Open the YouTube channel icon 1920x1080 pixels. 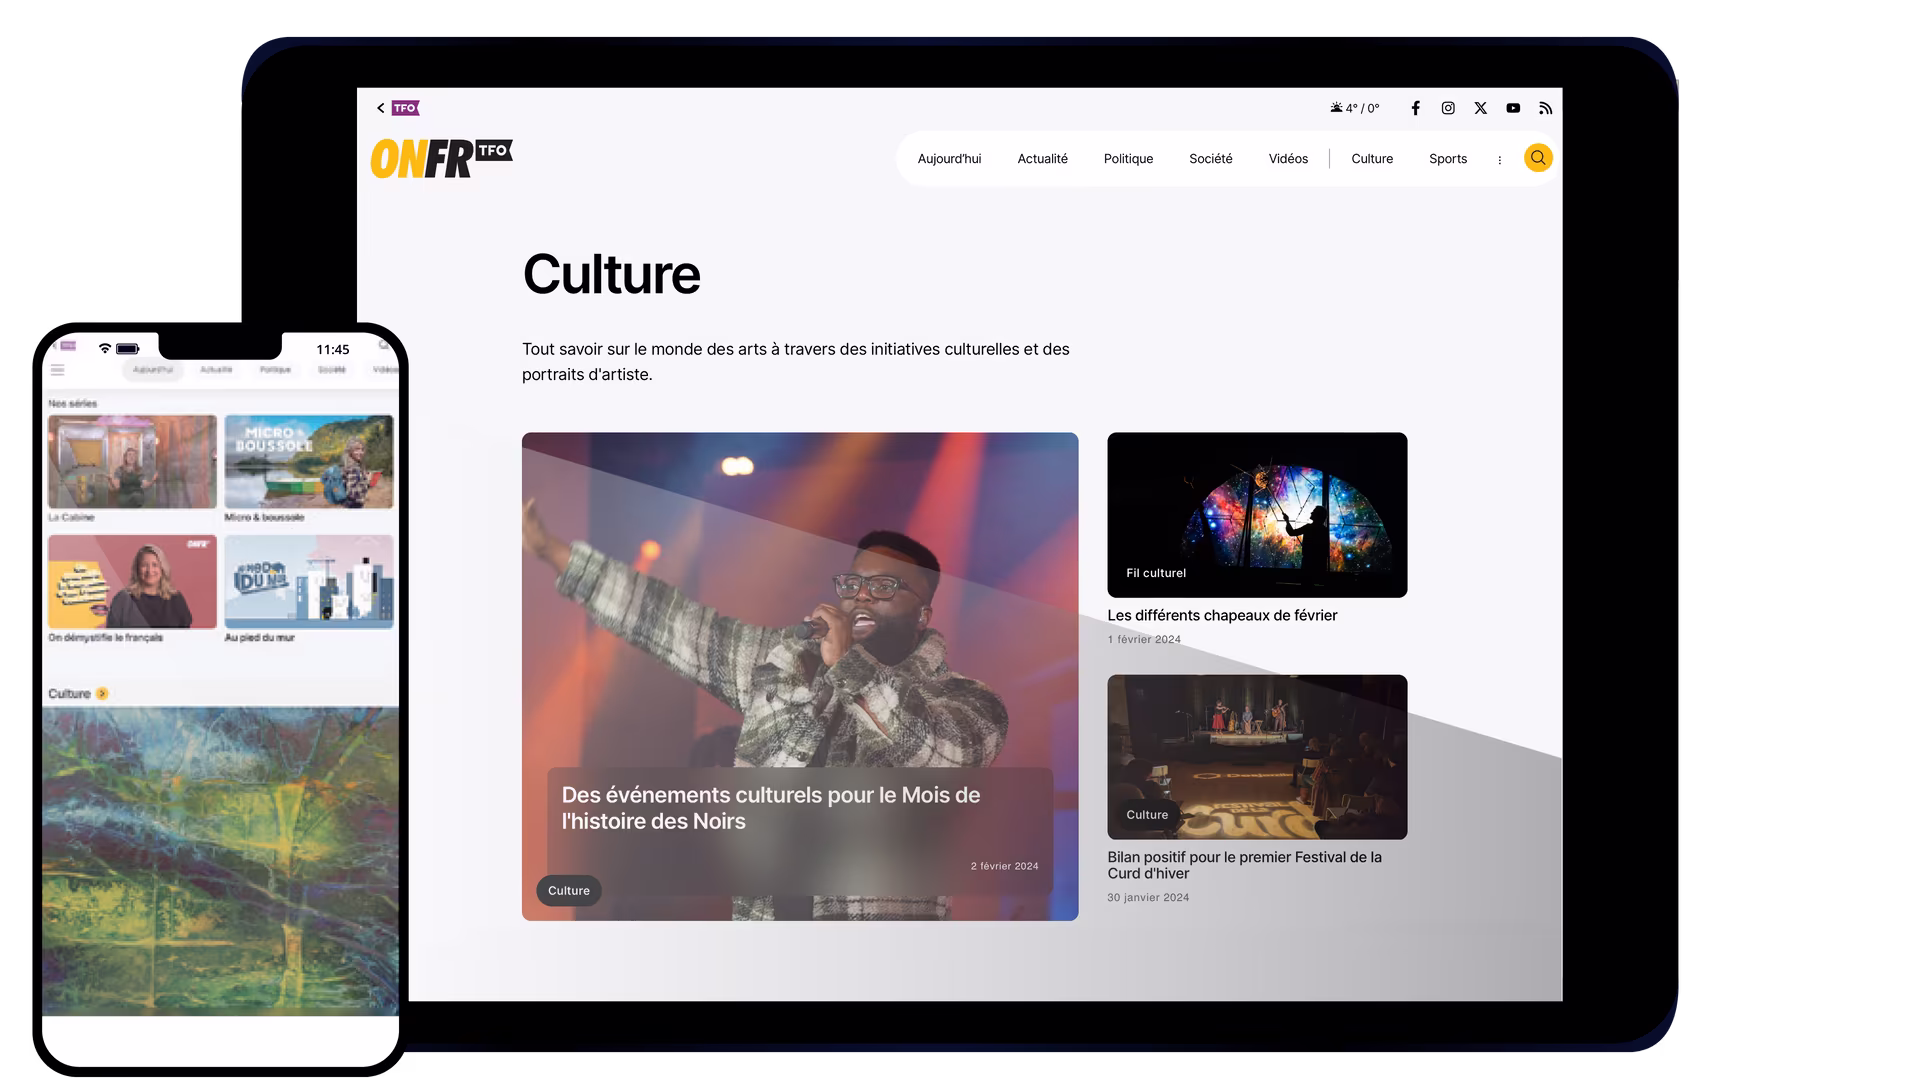coord(1513,108)
